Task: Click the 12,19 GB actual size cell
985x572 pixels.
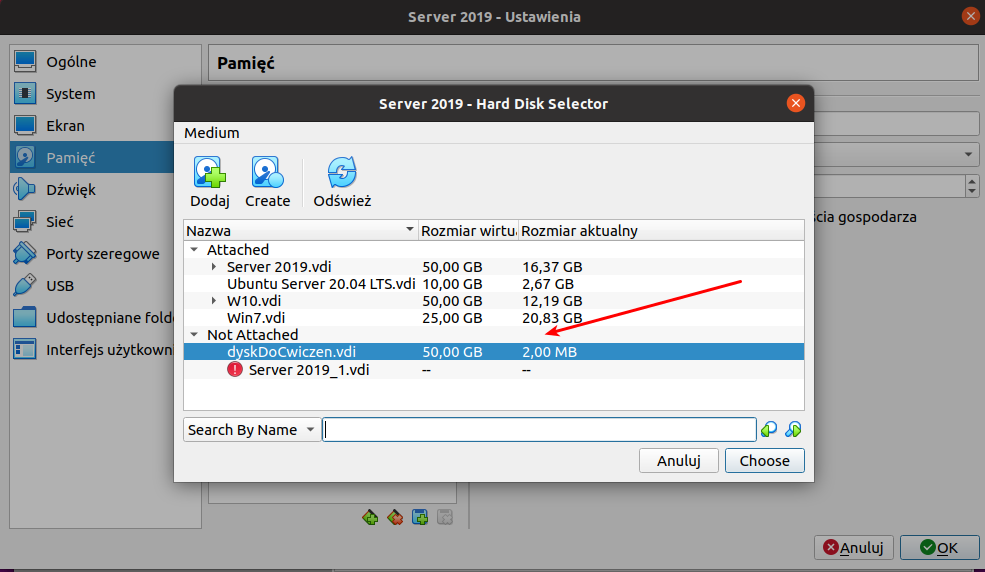Action: (552, 301)
